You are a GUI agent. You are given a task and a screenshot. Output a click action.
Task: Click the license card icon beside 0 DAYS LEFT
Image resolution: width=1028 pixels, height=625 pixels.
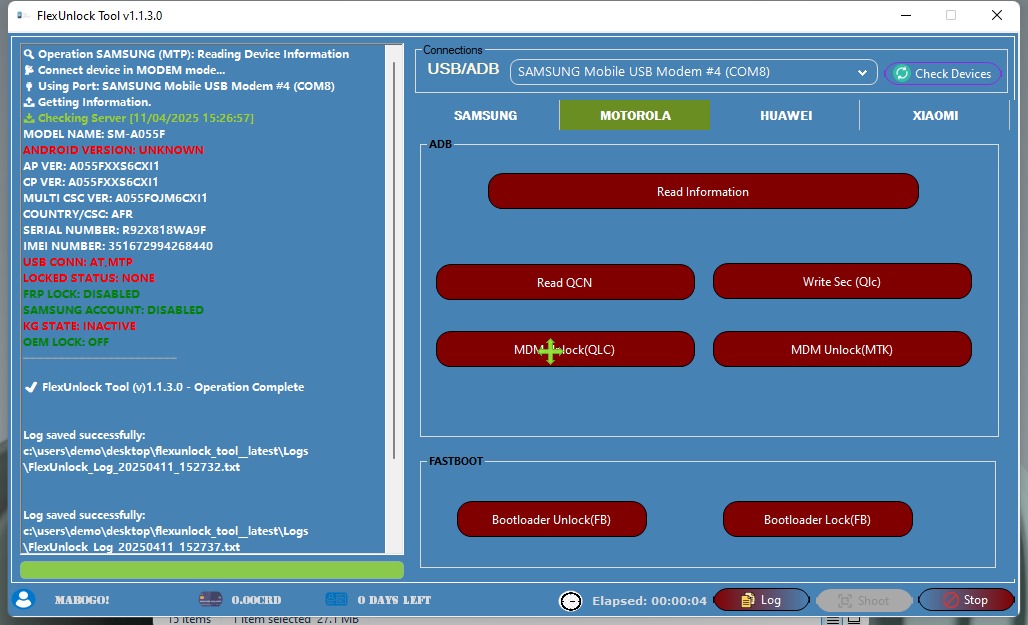tap(337, 599)
